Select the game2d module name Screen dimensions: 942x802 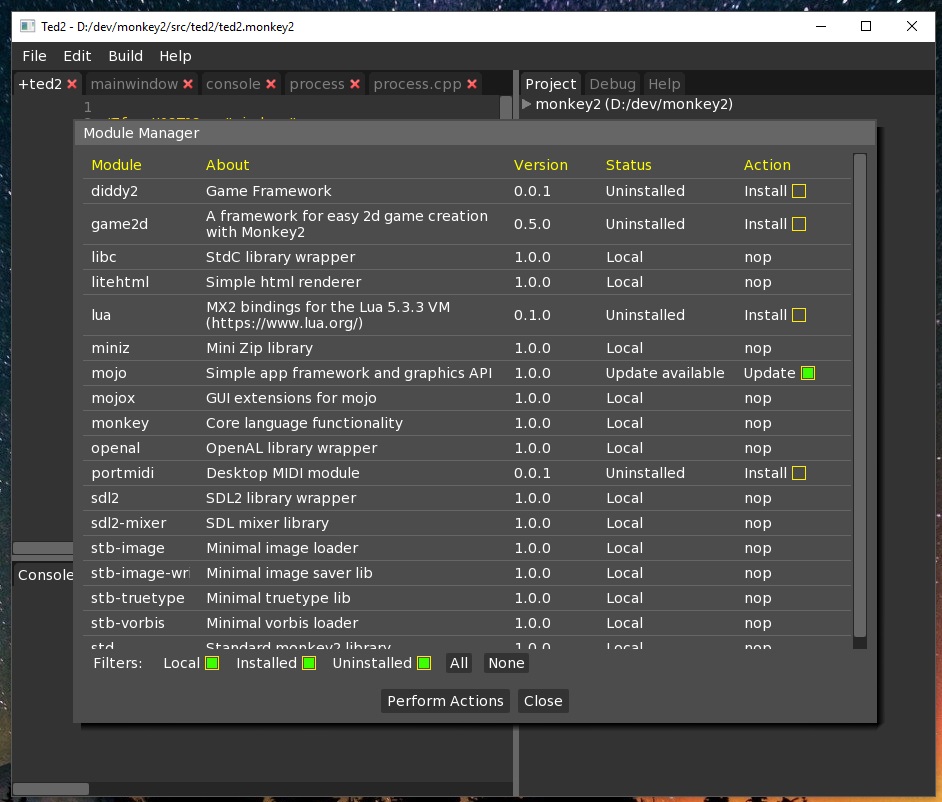pos(119,224)
